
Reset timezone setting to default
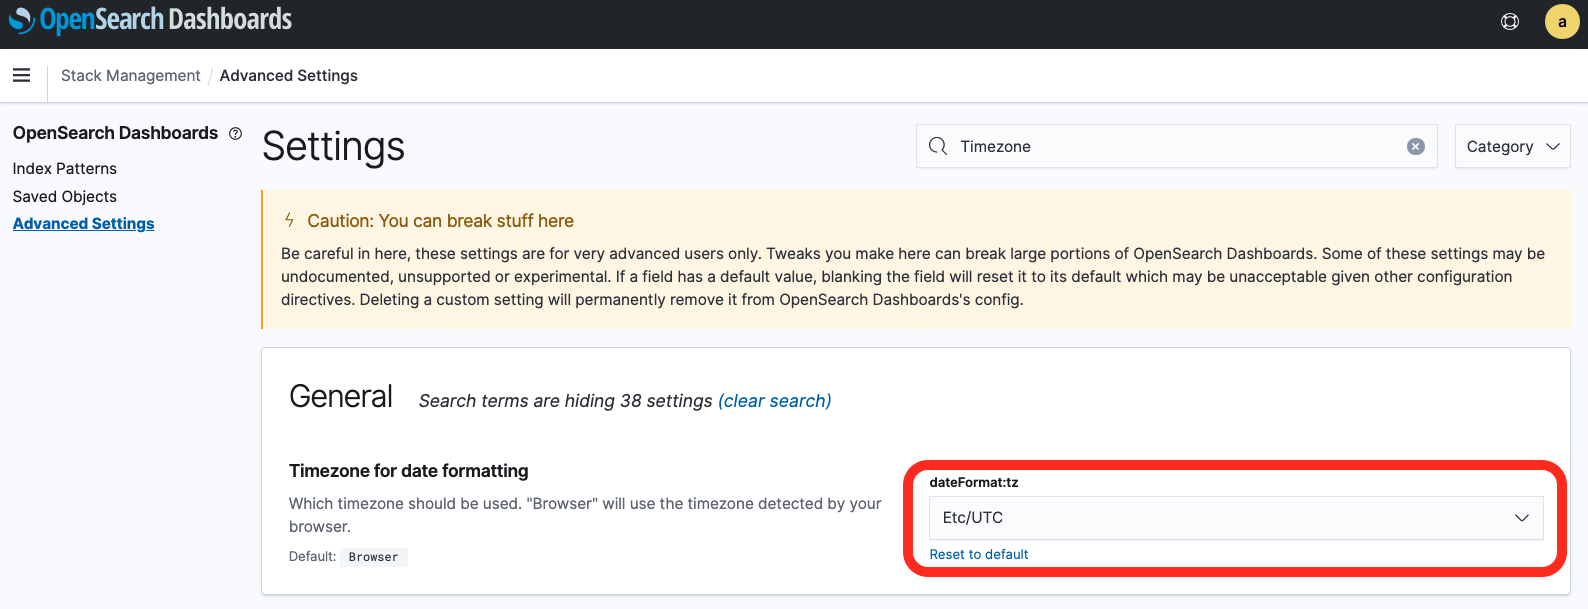(979, 554)
